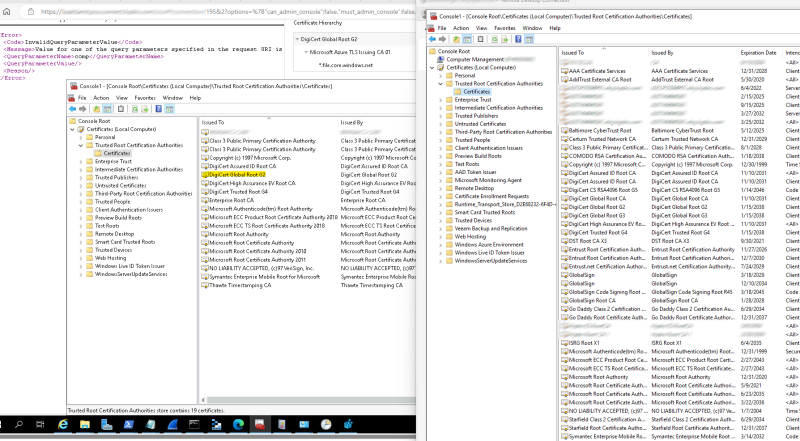Sort by Expiration Date column in right Console1
This screenshot has height=441, width=800.
point(759,53)
